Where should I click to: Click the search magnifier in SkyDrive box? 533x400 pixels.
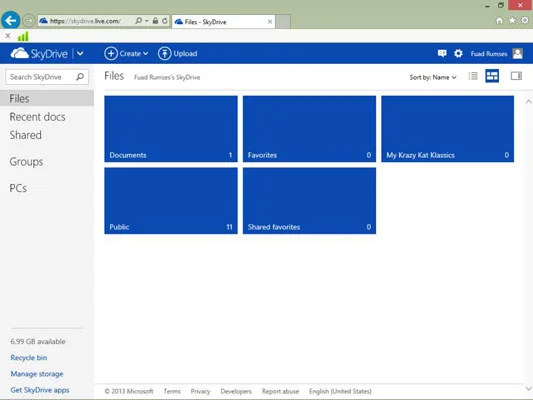click(x=80, y=77)
